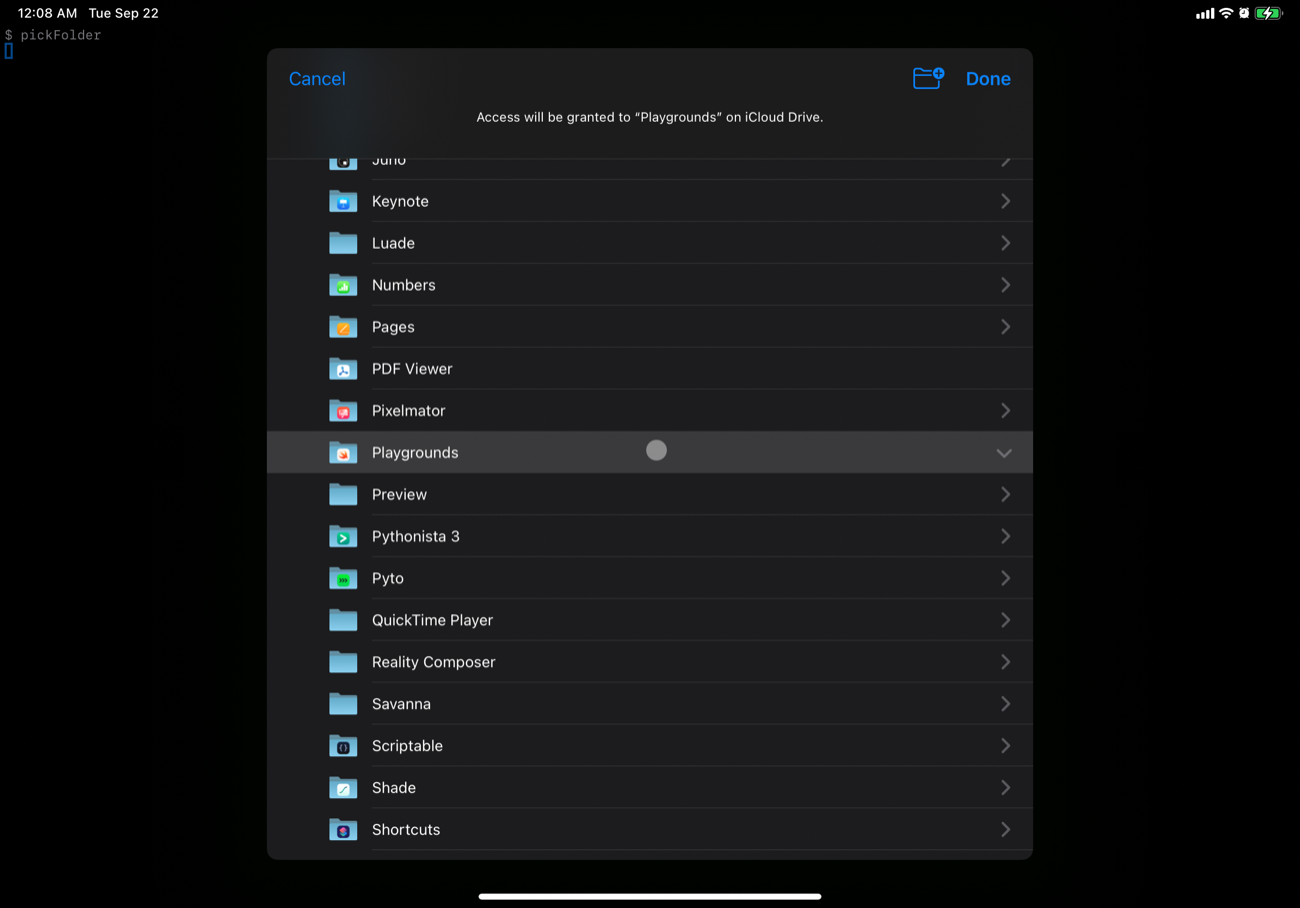Select the Numbers folder icon
Screen dimensions: 1300x908
click(343, 285)
